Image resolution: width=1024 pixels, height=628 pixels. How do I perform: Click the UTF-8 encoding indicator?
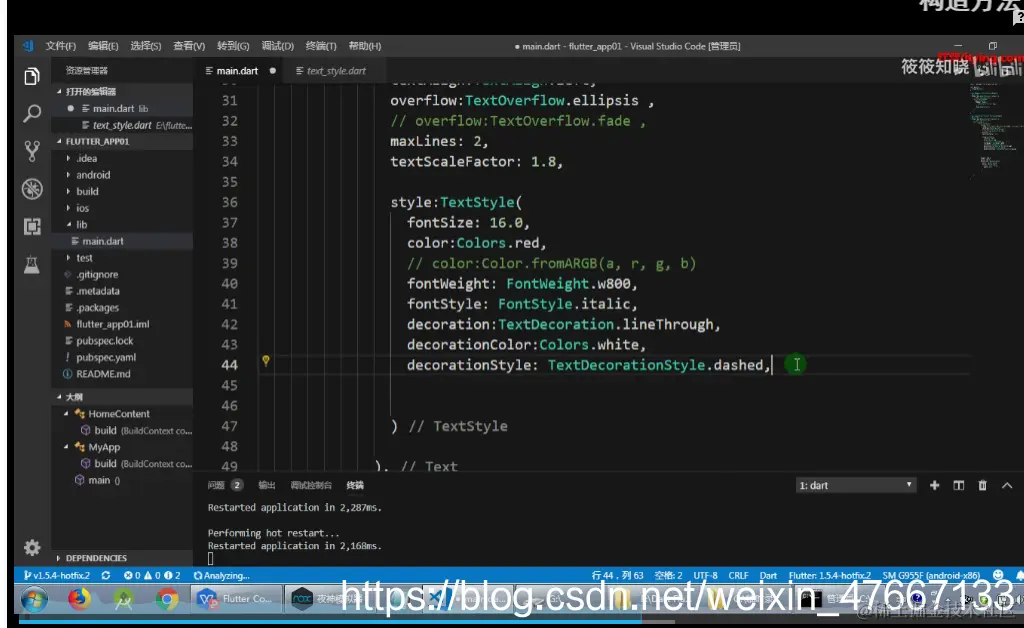point(705,575)
